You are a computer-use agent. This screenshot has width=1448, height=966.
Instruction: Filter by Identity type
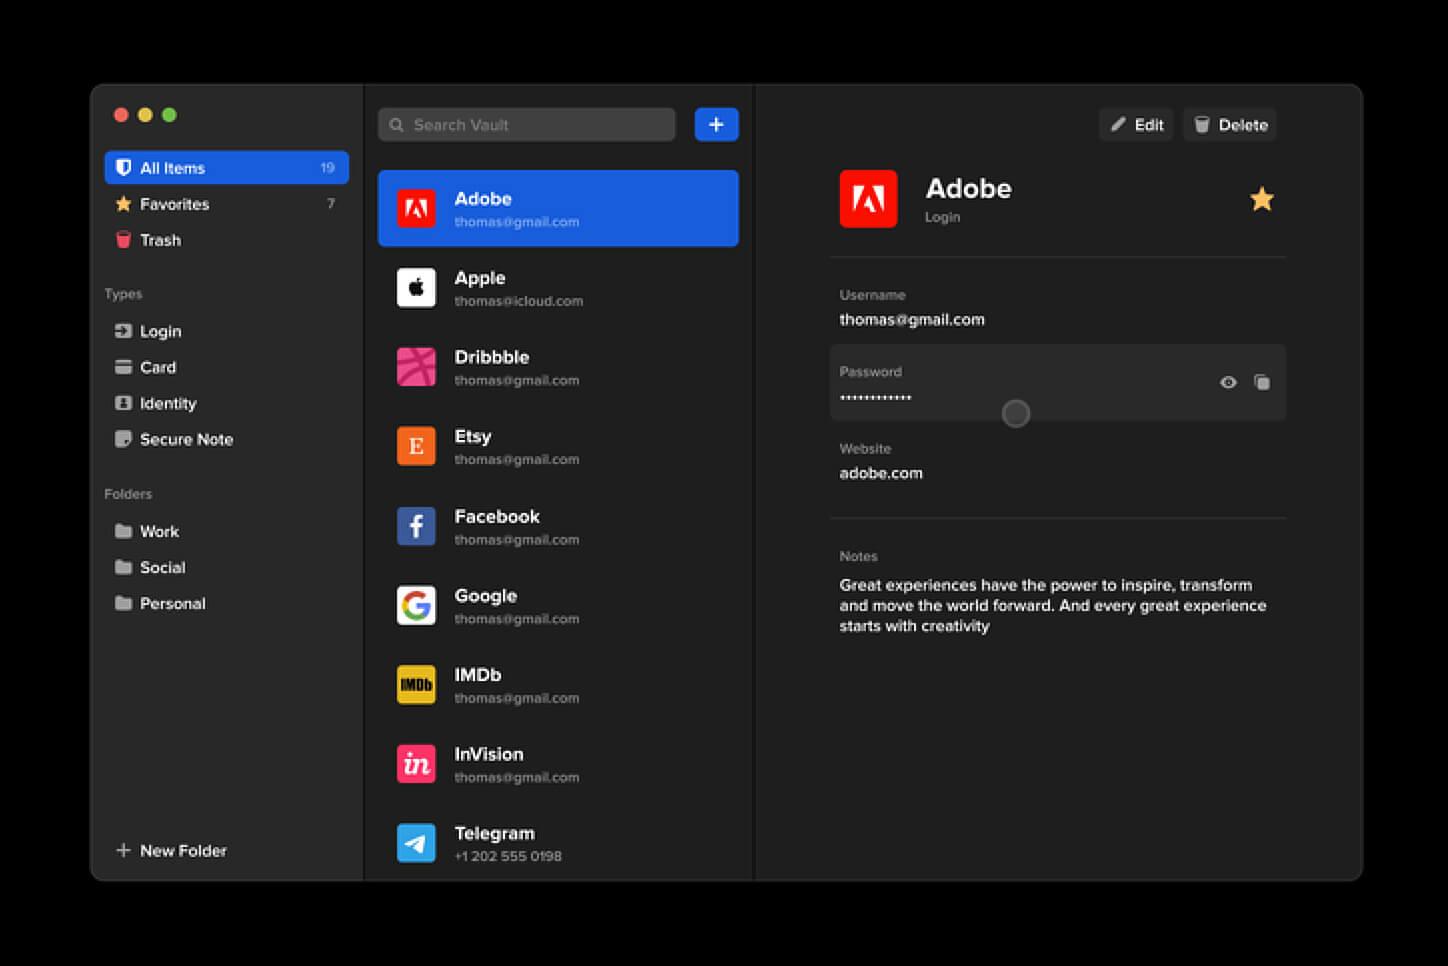pos(227,403)
